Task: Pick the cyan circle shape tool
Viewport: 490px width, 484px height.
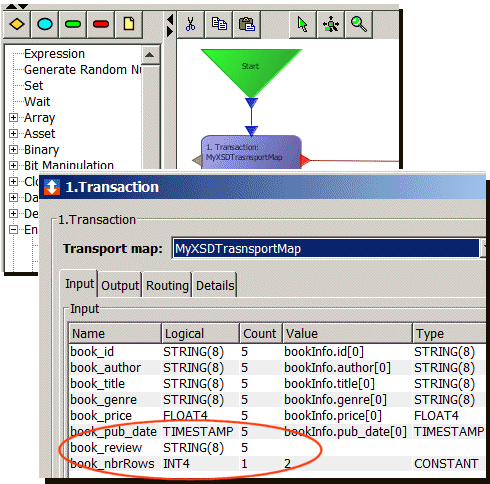Action: point(45,24)
